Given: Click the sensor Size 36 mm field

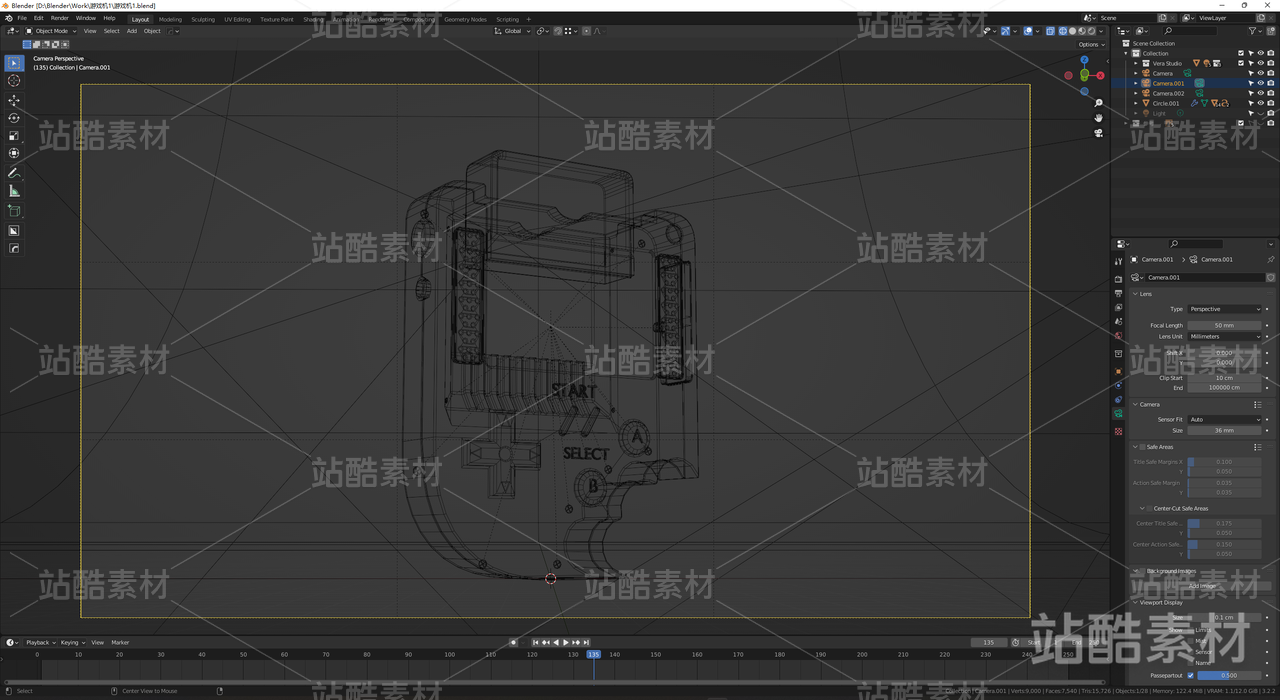Looking at the screenshot, I should pyautogui.click(x=1225, y=430).
